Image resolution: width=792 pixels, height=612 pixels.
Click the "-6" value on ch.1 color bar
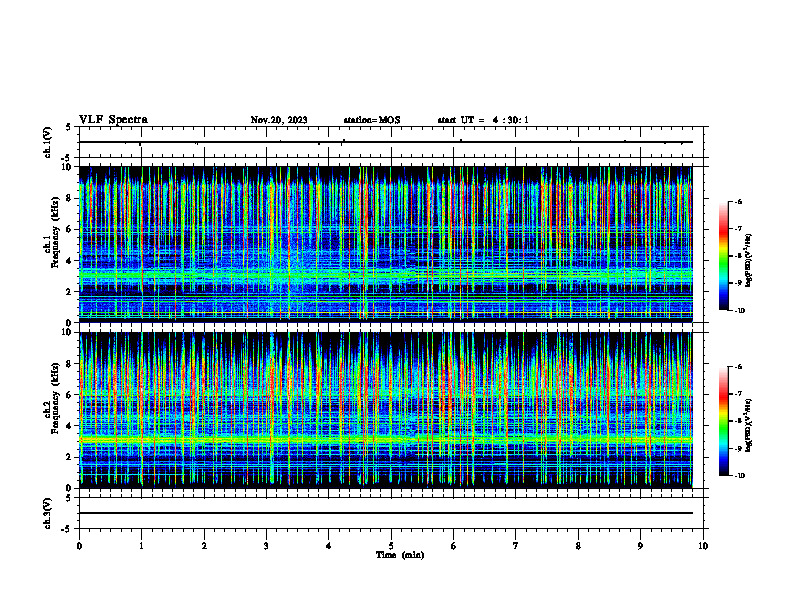coord(738,202)
